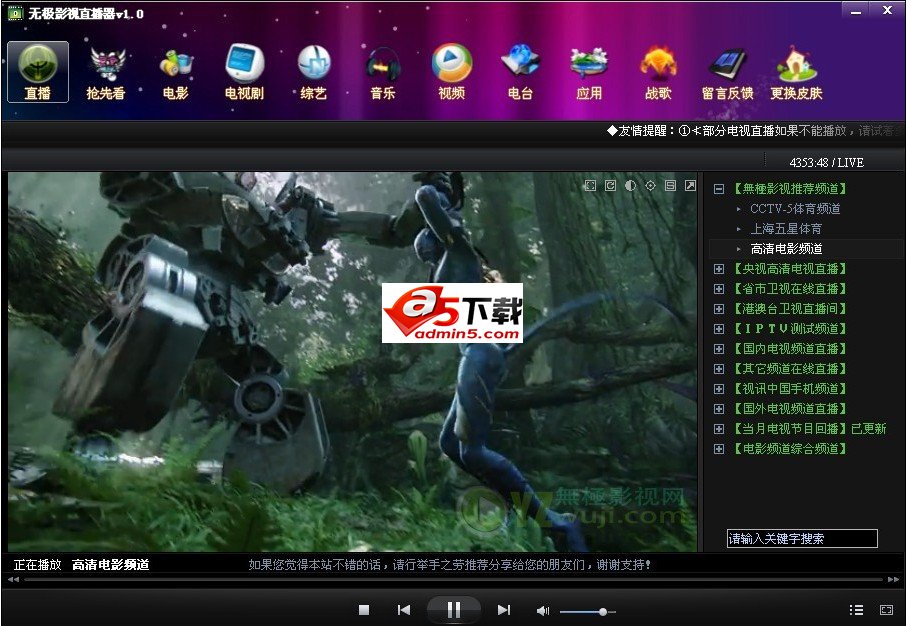The image size is (906, 626).
Task: Stop video playback
Action: click(x=364, y=610)
